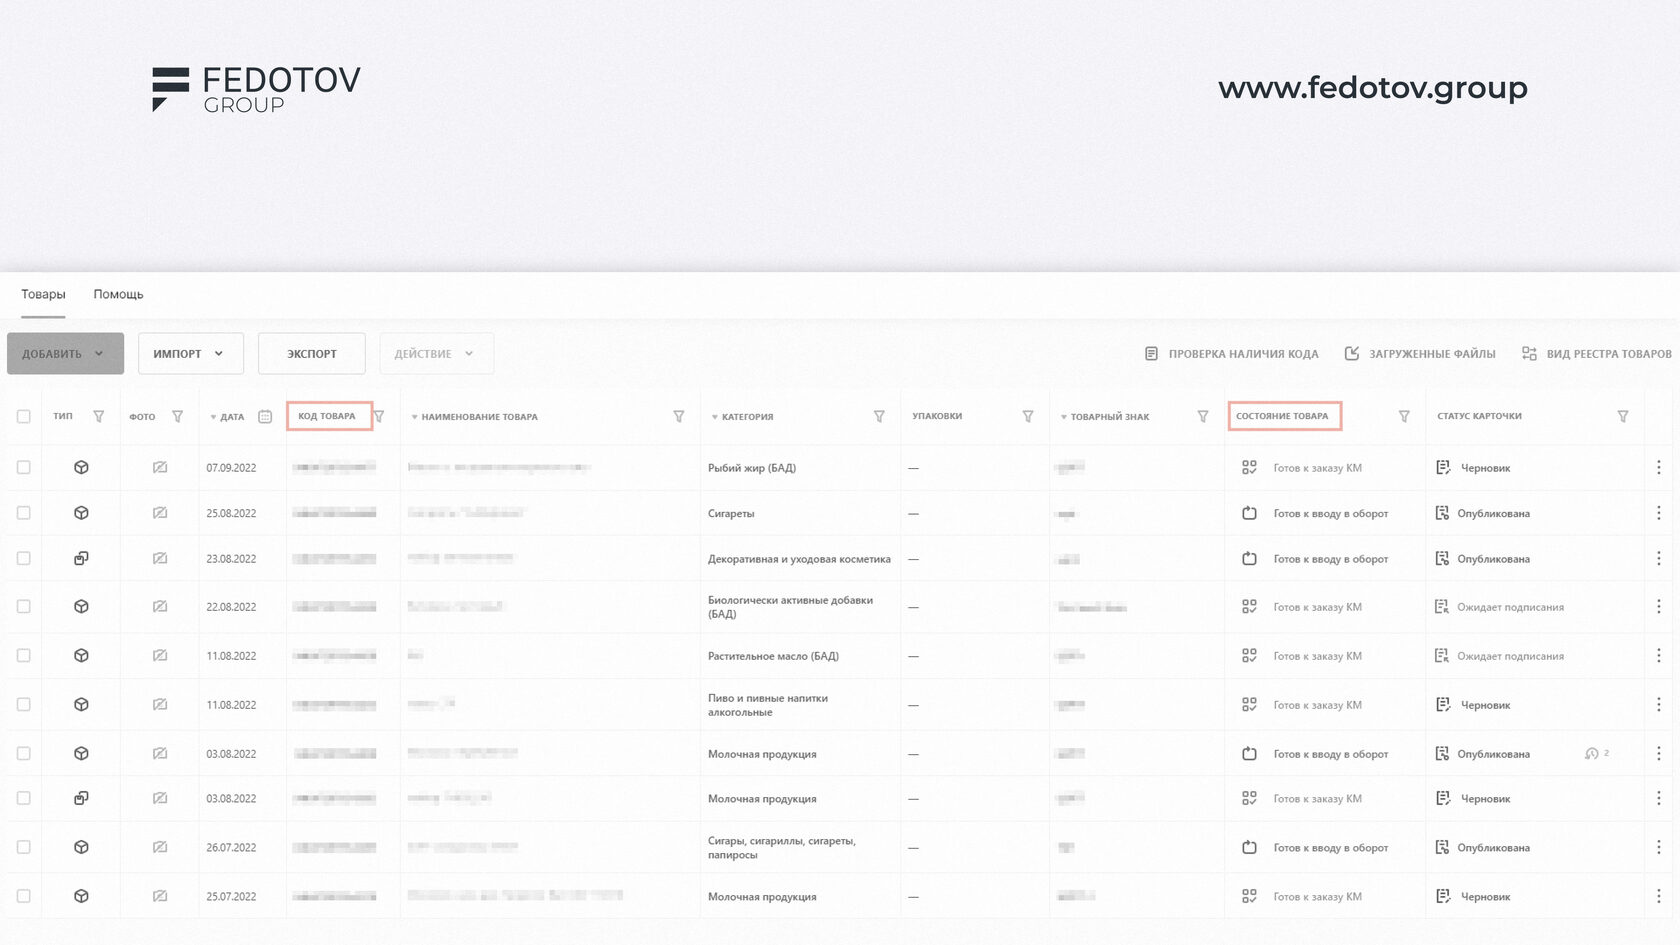Image resolution: width=1680 pixels, height=945 pixels.
Task: Open filter for Код товара column
Action: pyautogui.click(x=379, y=416)
